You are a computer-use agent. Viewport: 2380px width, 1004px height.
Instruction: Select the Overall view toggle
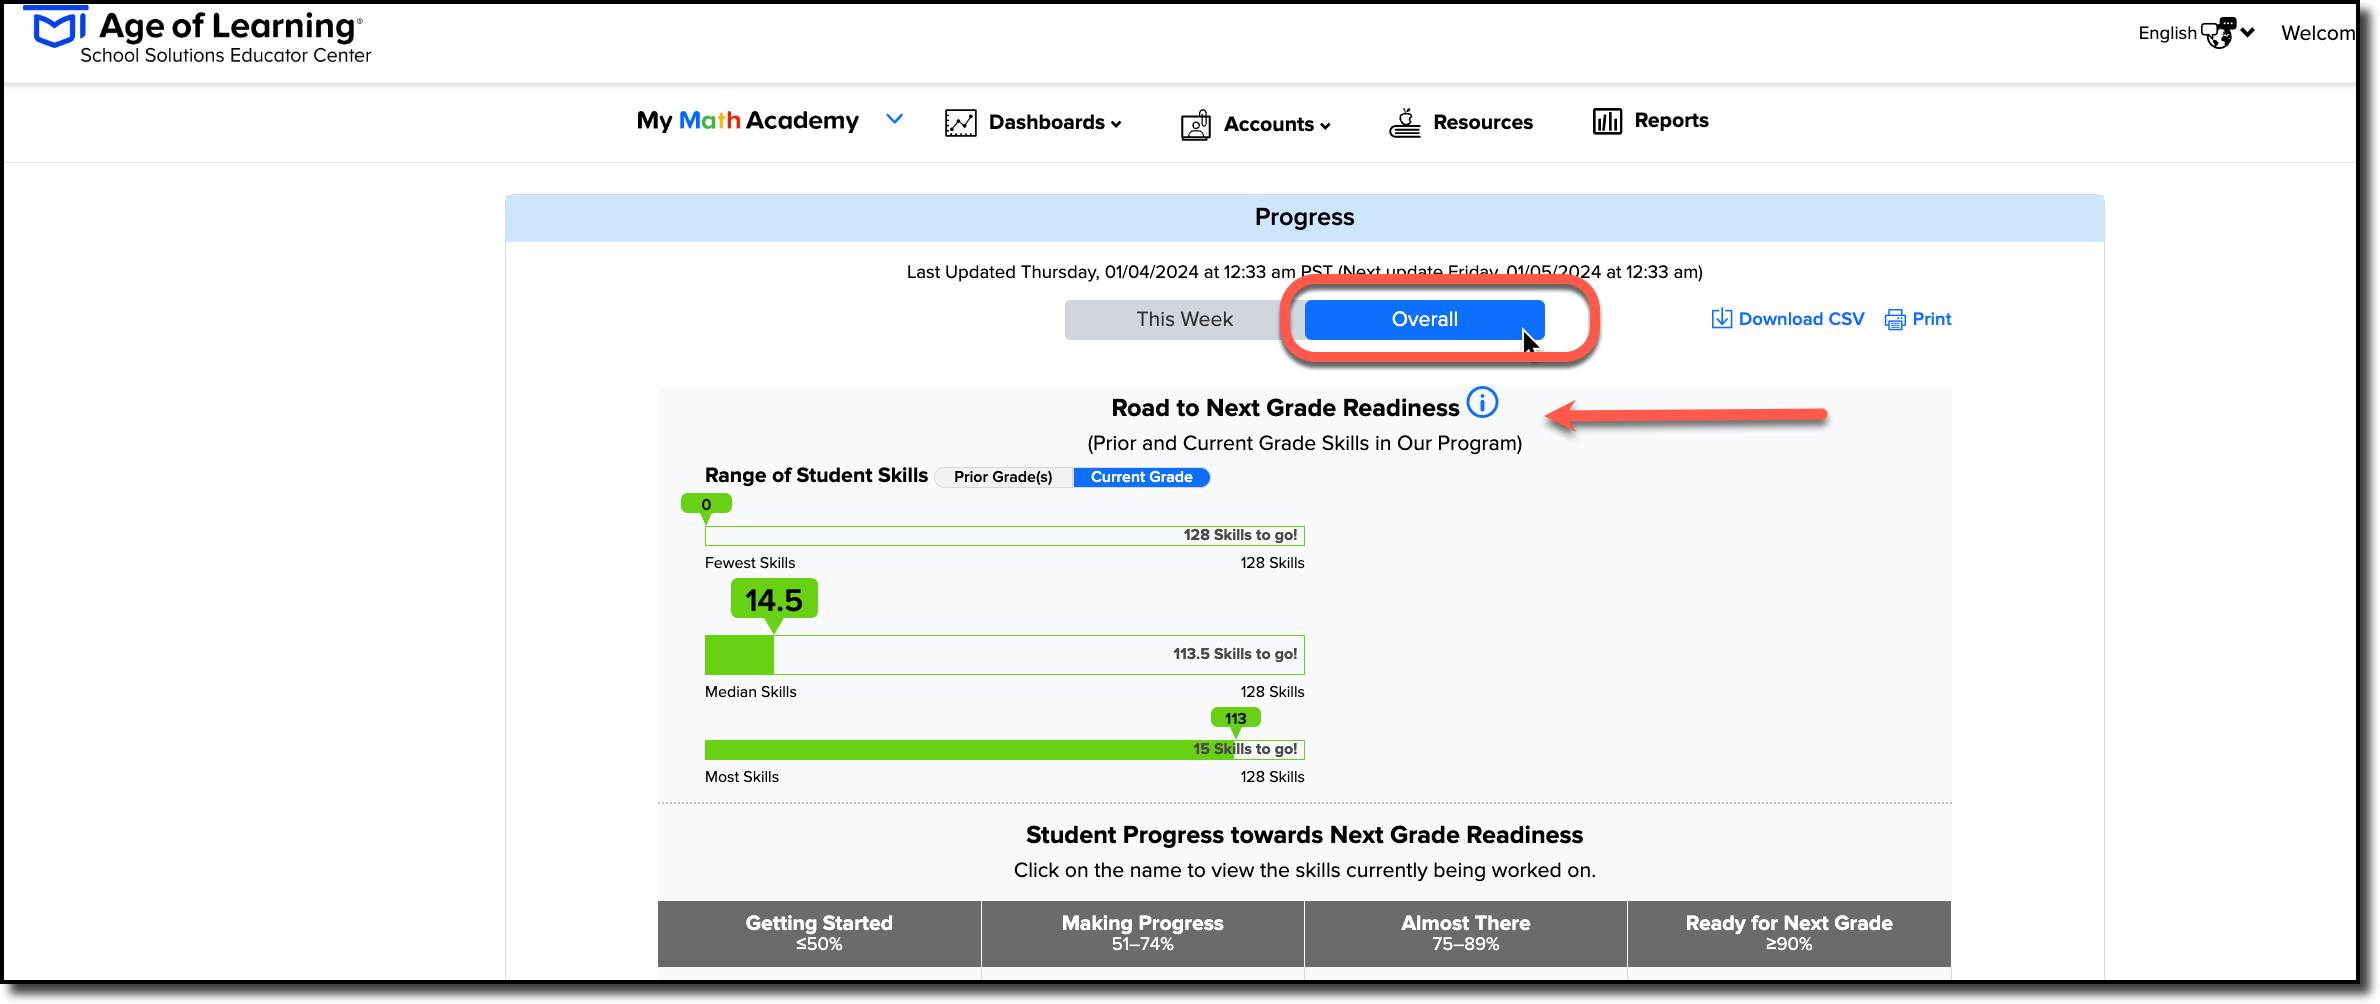click(x=1424, y=319)
